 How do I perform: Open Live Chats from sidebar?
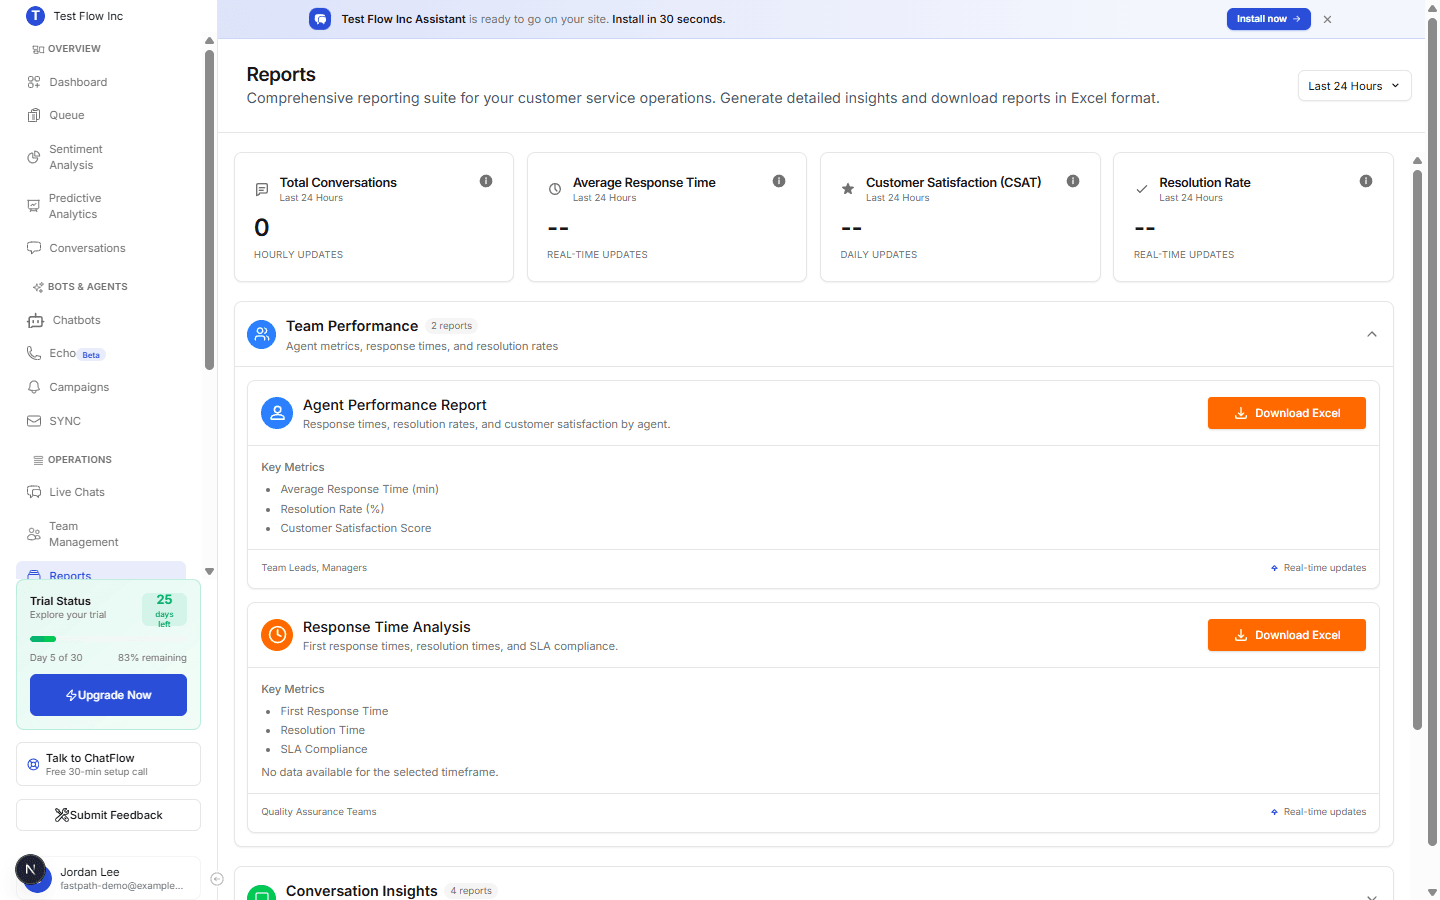coord(101,492)
